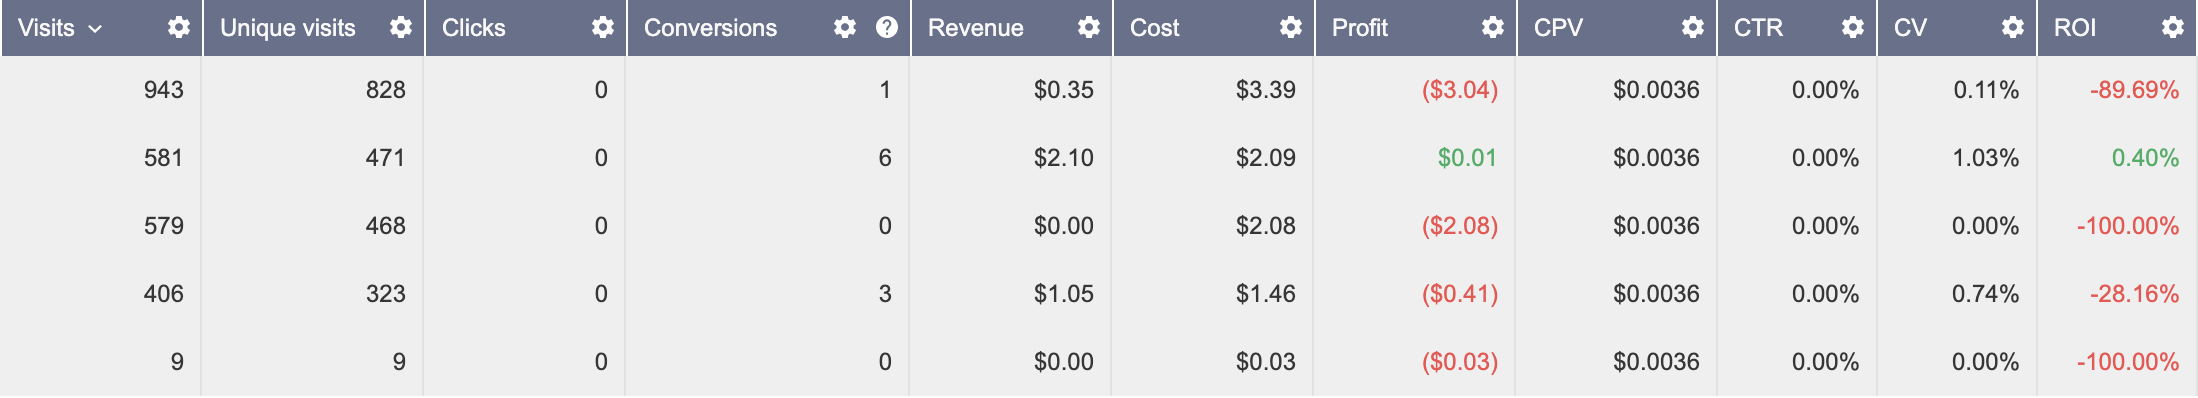The width and height of the screenshot is (2198, 398).
Task: Select the $1.46 cost cell
Action: click(x=1266, y=294)
